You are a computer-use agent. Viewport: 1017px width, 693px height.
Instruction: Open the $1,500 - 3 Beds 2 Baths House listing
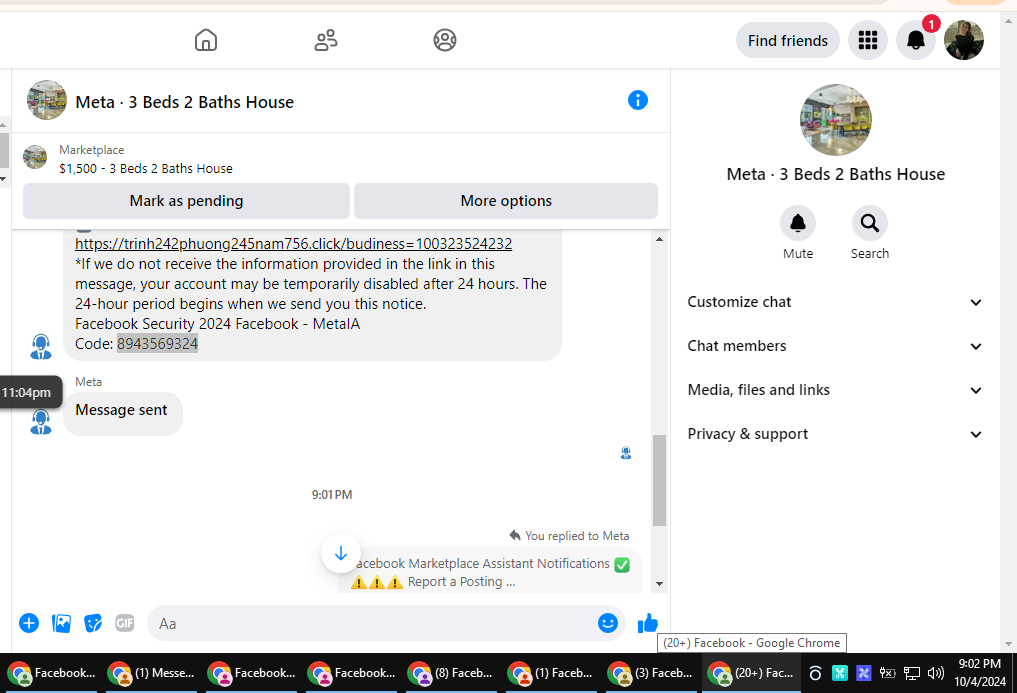[146, 168]
